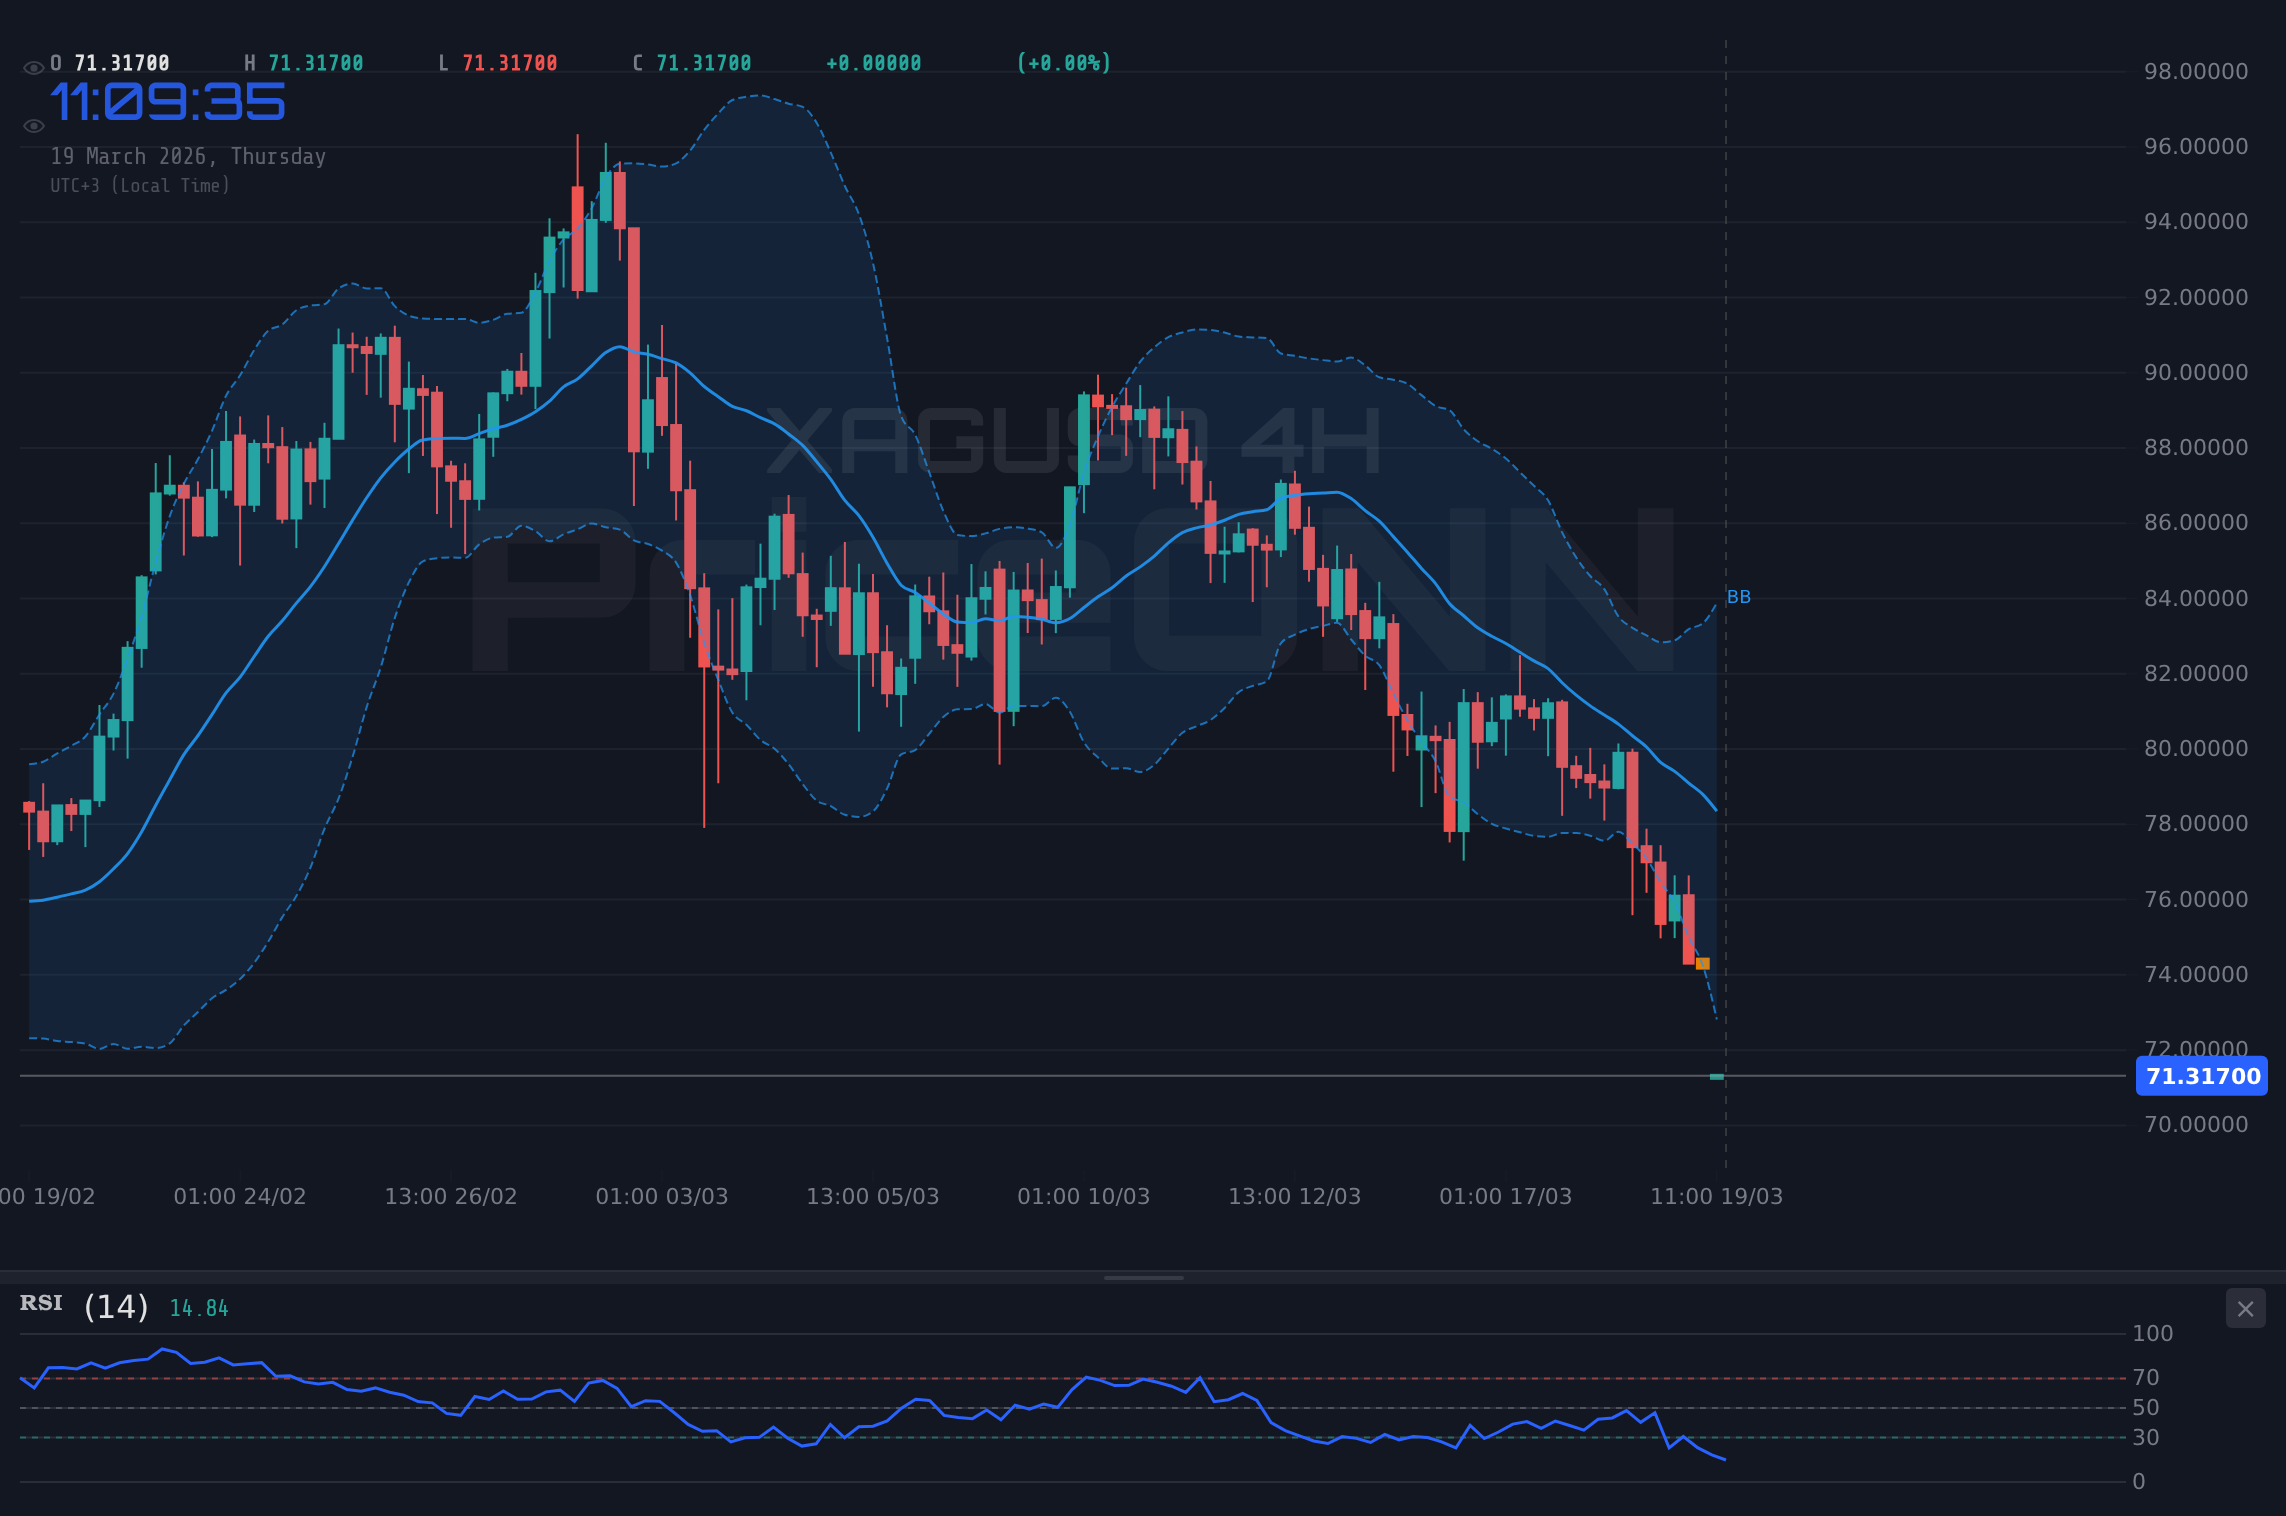Click the date text 19 March 2026, Thursday
2286x1516 pixels.
[x=188, y=156]
